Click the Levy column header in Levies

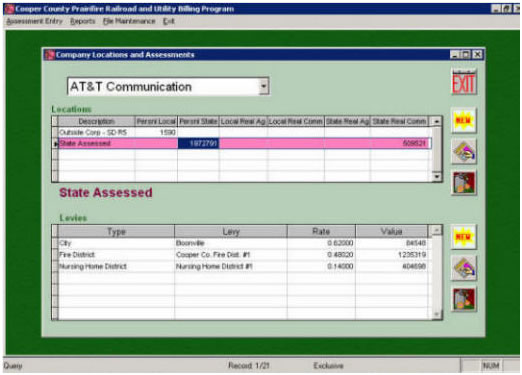[231, 231]
